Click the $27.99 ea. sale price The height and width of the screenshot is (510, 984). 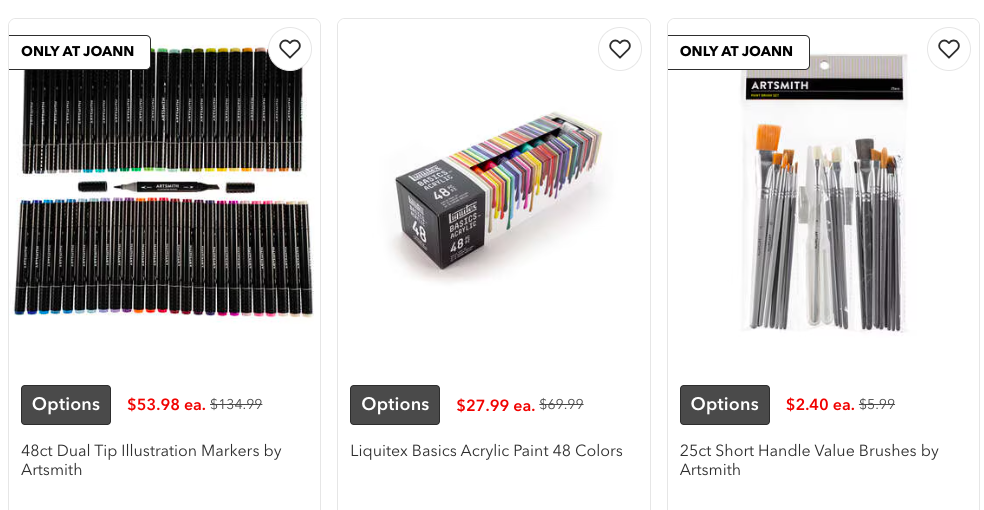[495, 405]
